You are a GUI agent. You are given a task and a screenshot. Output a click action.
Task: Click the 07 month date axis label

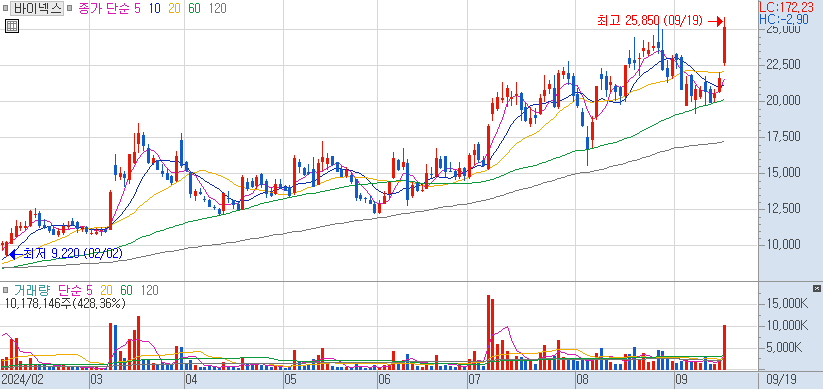tap(474, 379)
